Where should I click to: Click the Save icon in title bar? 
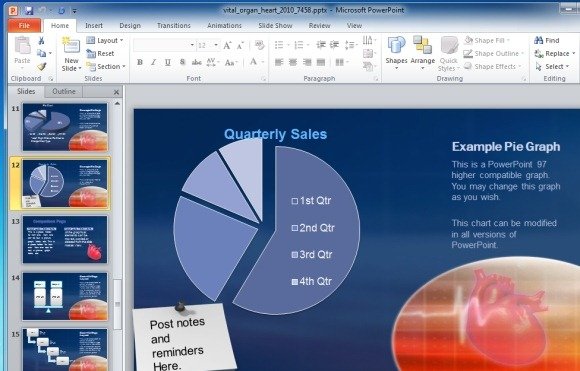[29, 10]
